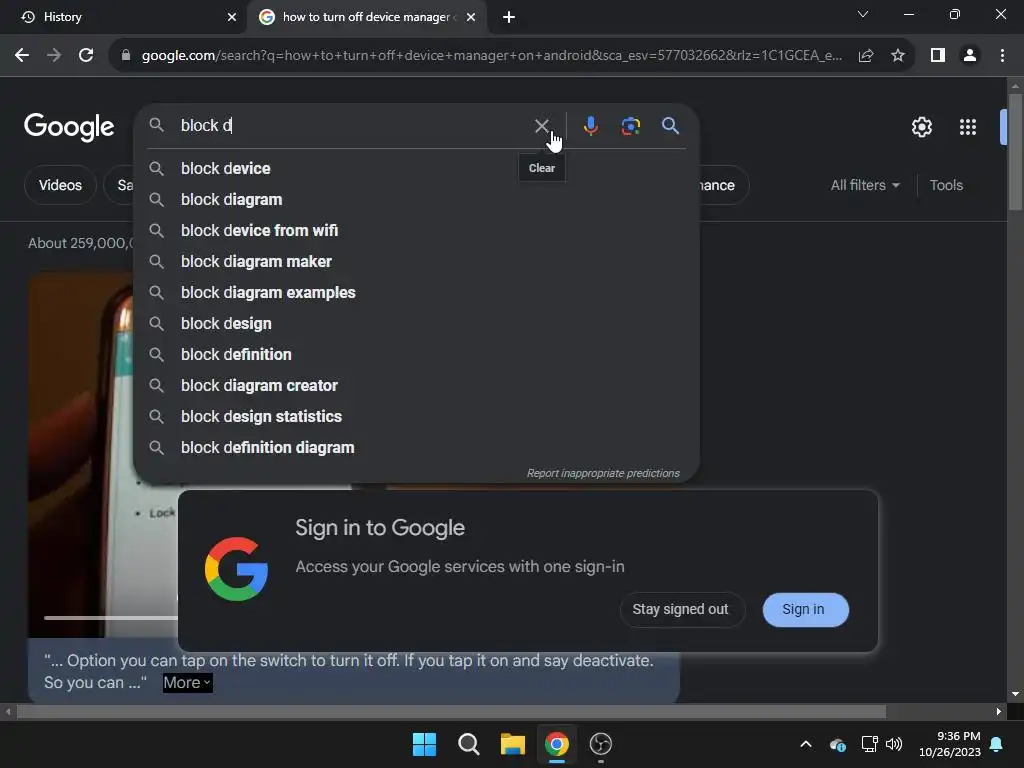
Task: Open the Google sign-in prompt logo
Action: coord(236,569)
